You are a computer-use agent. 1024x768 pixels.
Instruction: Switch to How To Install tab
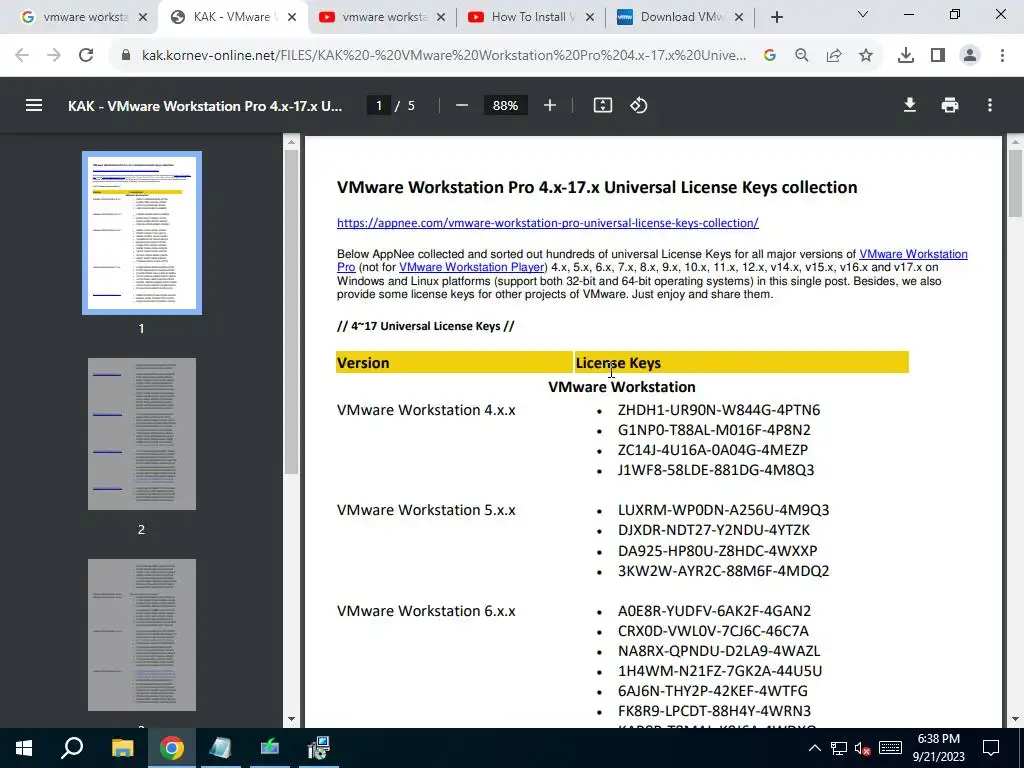(530, 17)
